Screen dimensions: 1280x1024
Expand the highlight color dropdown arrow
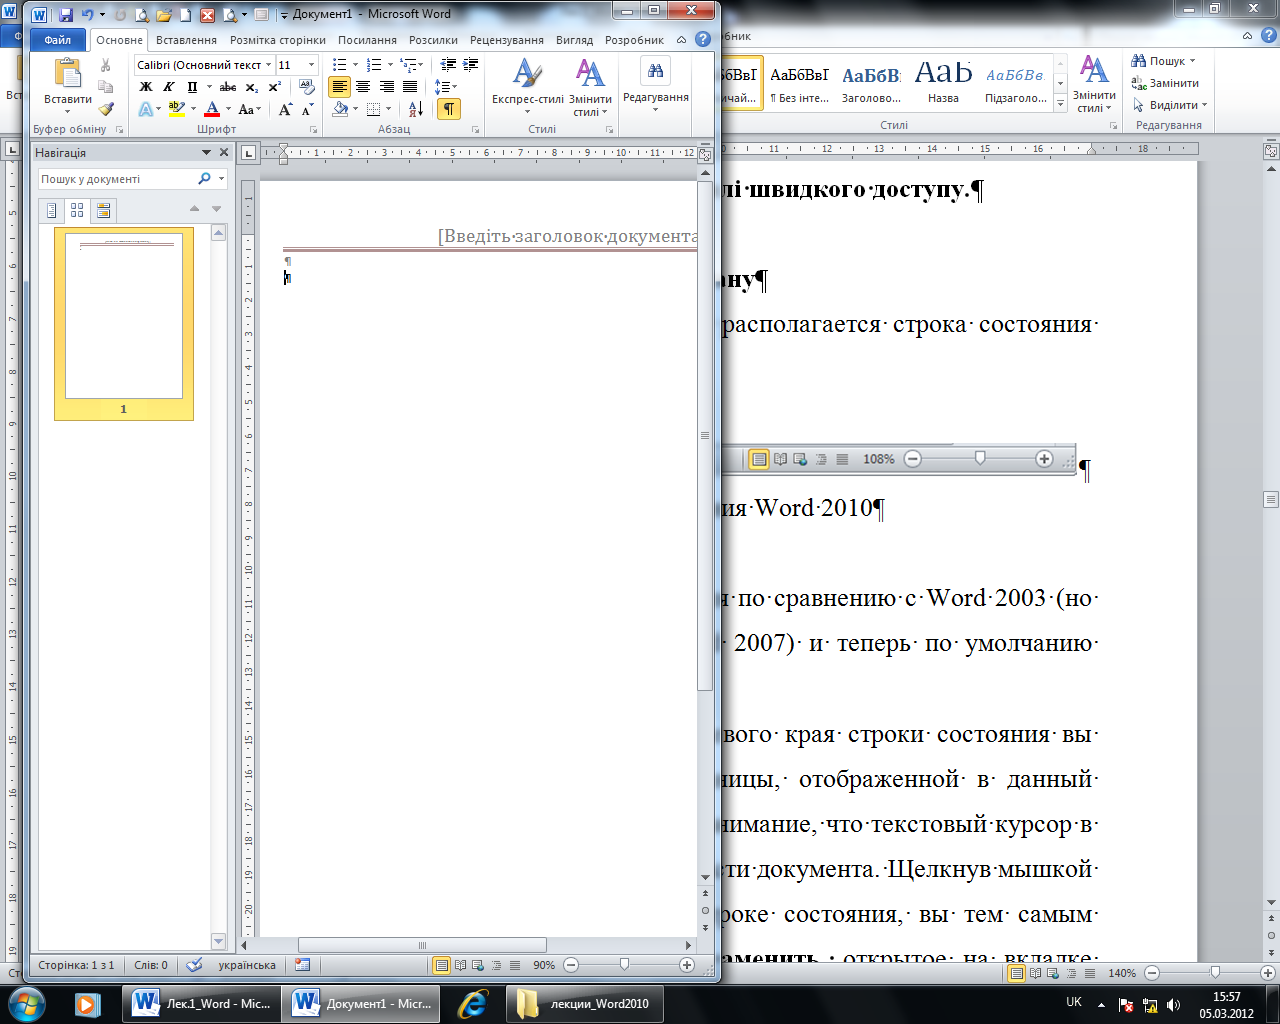pos(193,109)
